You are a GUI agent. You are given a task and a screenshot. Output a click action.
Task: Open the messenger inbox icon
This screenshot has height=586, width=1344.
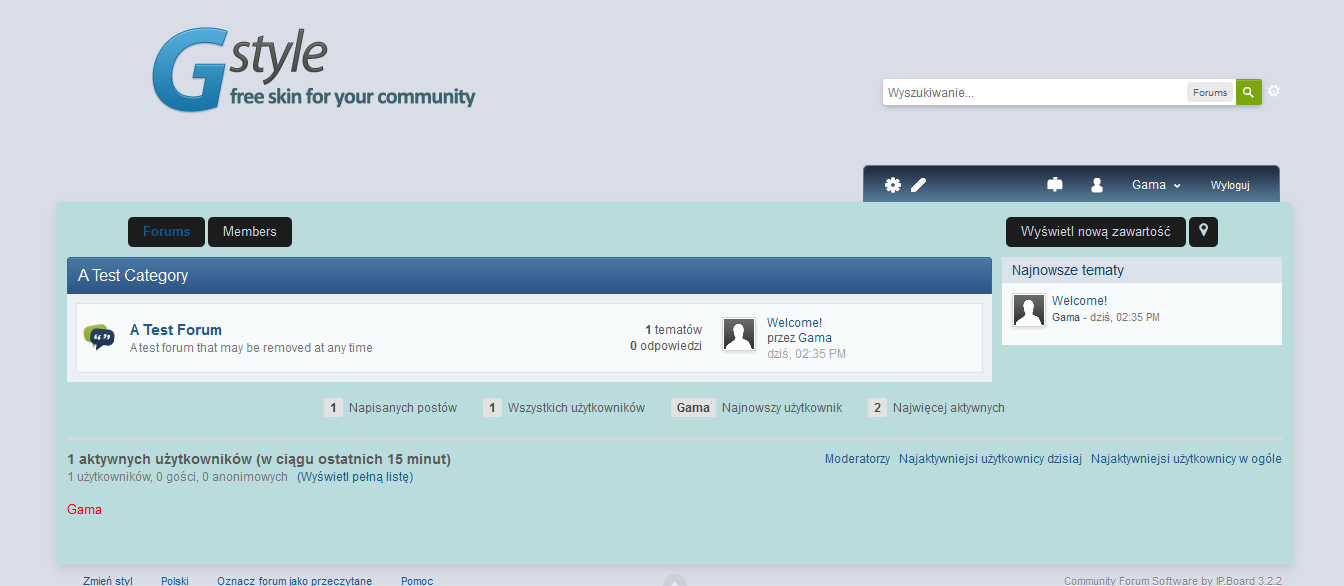coord(1054,185)
